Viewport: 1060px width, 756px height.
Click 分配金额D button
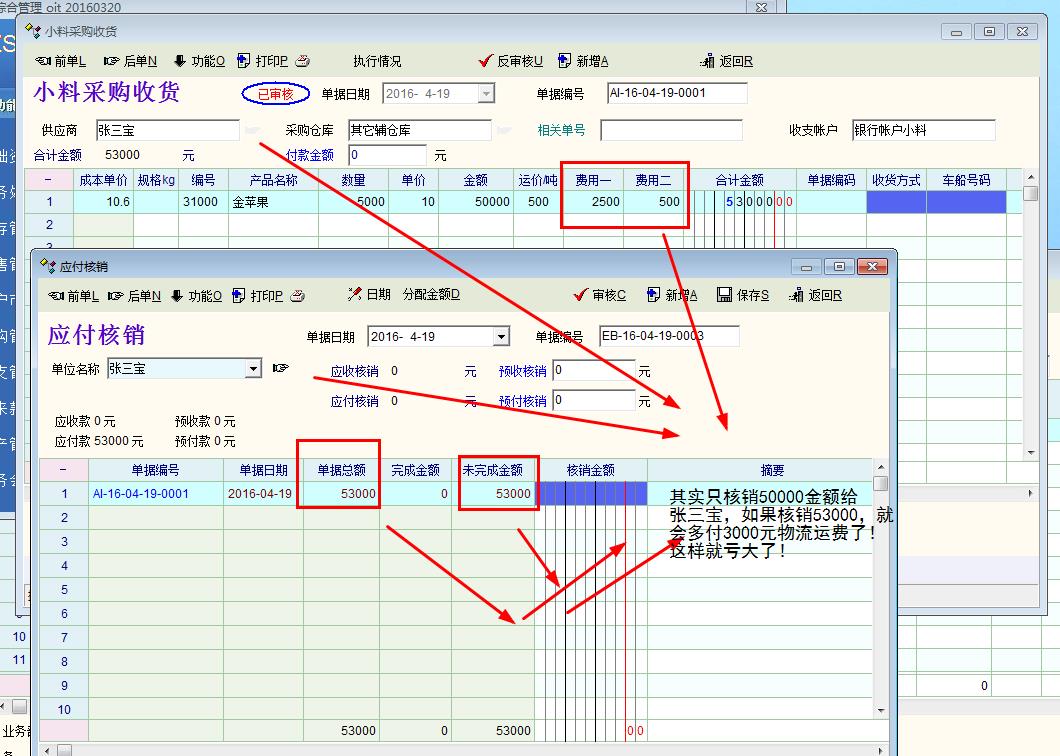click(431, 295)
